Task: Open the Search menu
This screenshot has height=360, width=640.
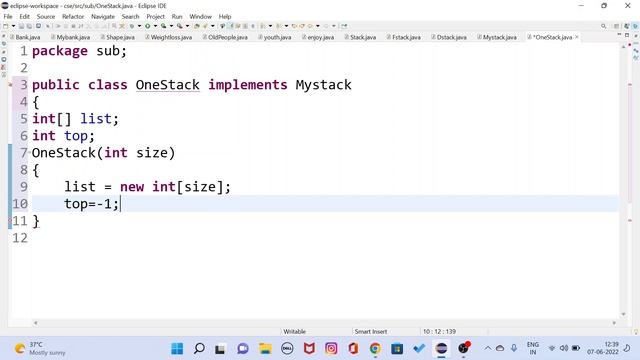Action: coord(130,16)
